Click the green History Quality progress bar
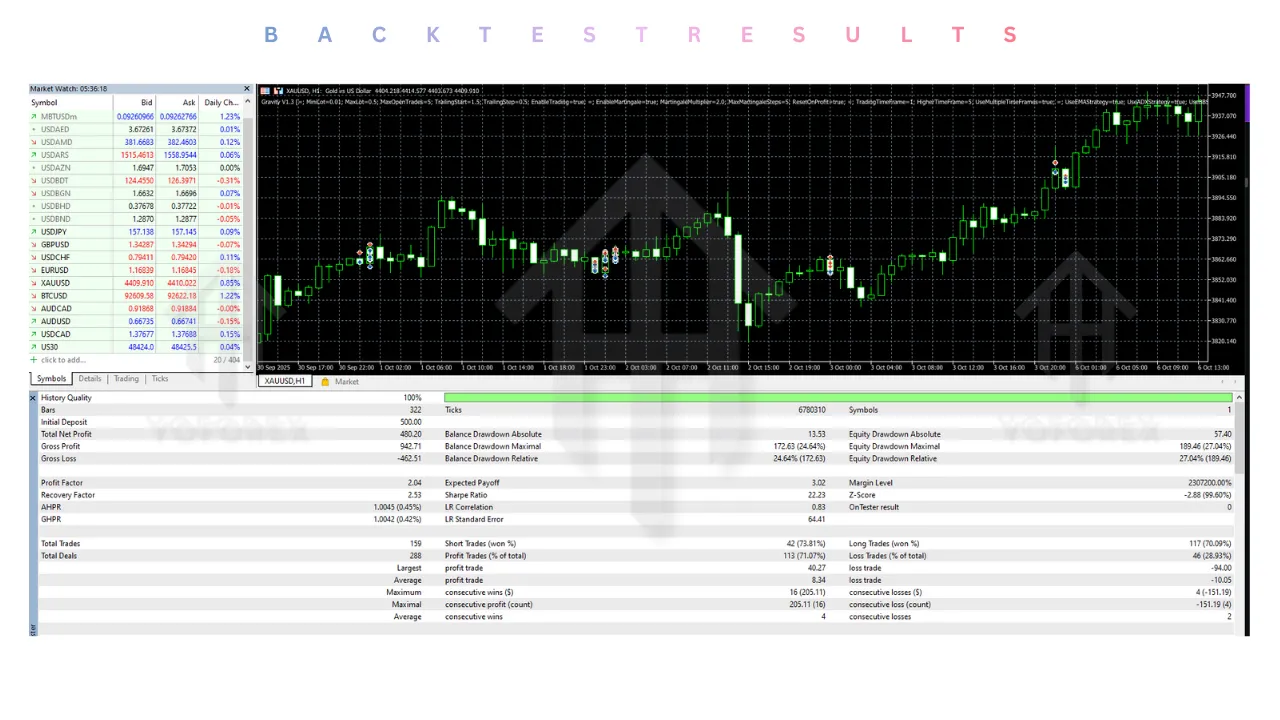This screenshot has width=1280, height=720. point(838,398)
